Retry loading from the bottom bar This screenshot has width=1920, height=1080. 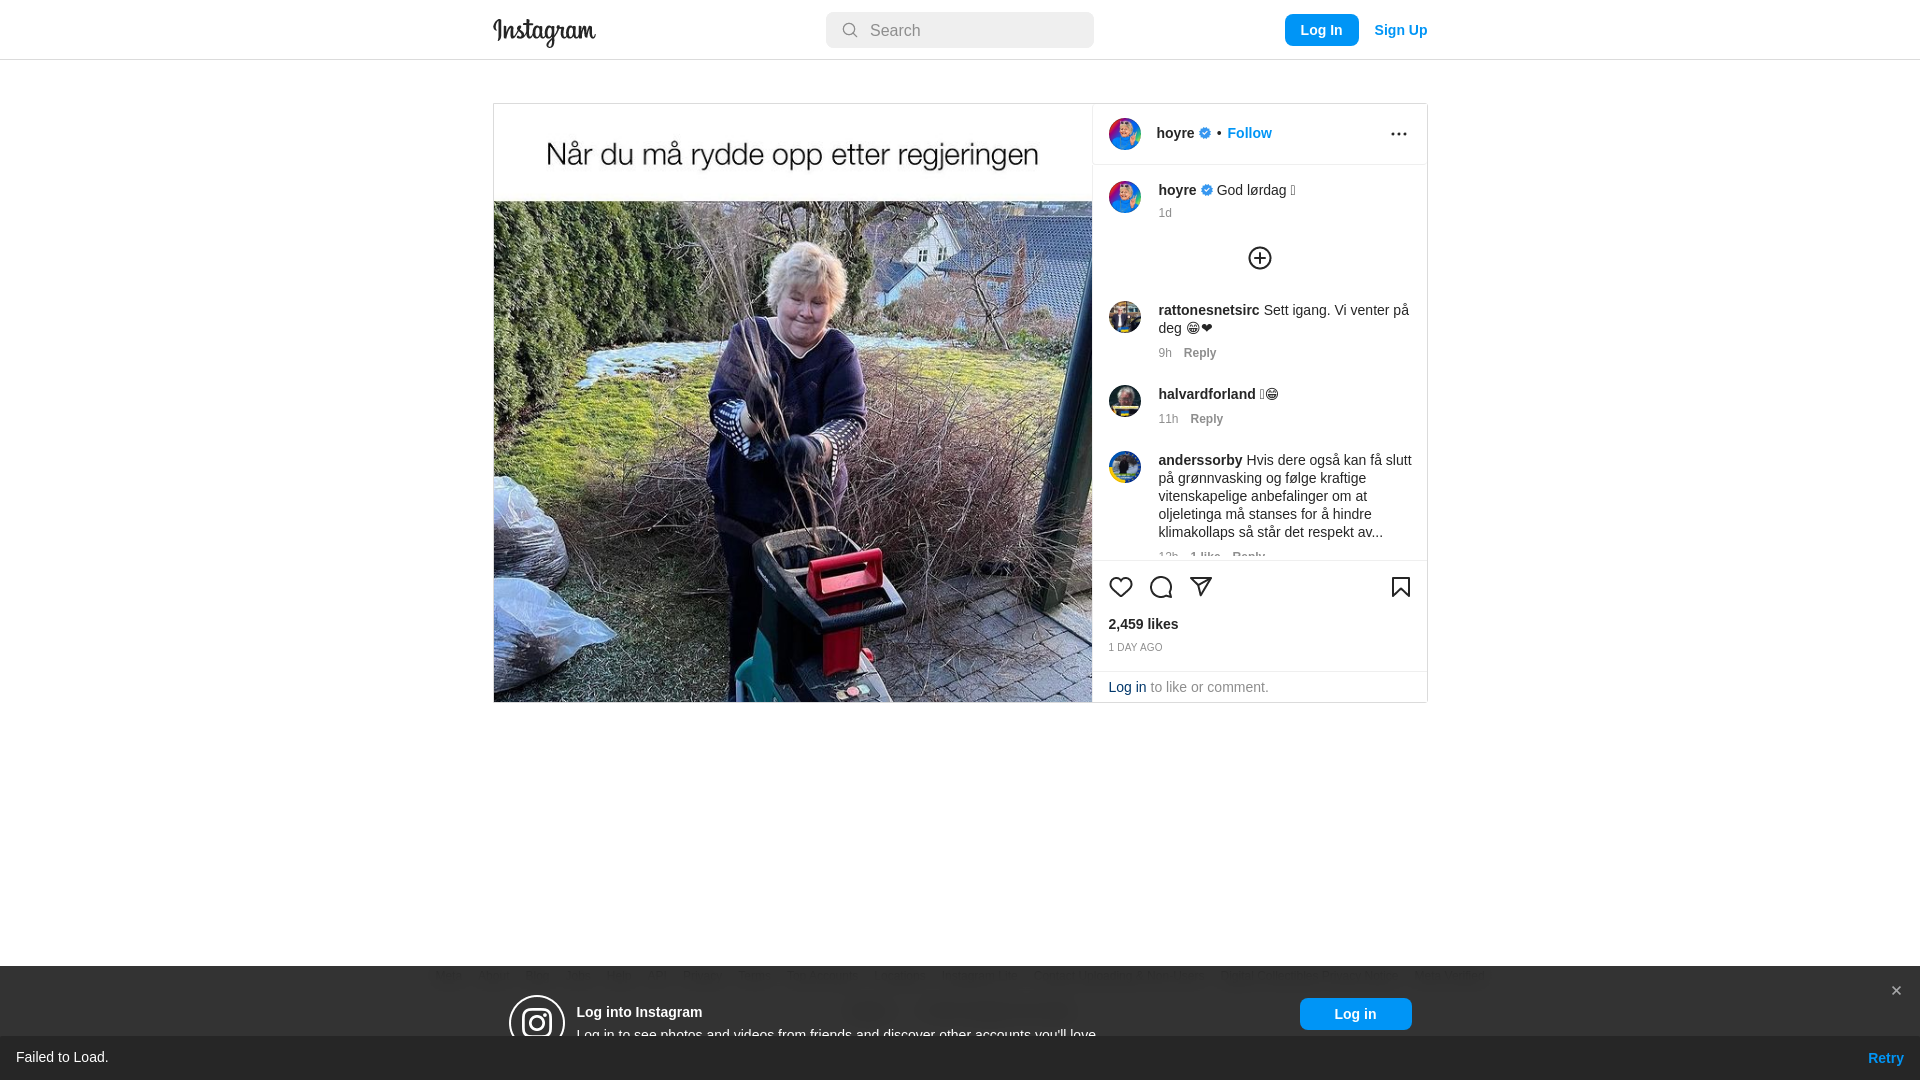click(1885, 1058)
